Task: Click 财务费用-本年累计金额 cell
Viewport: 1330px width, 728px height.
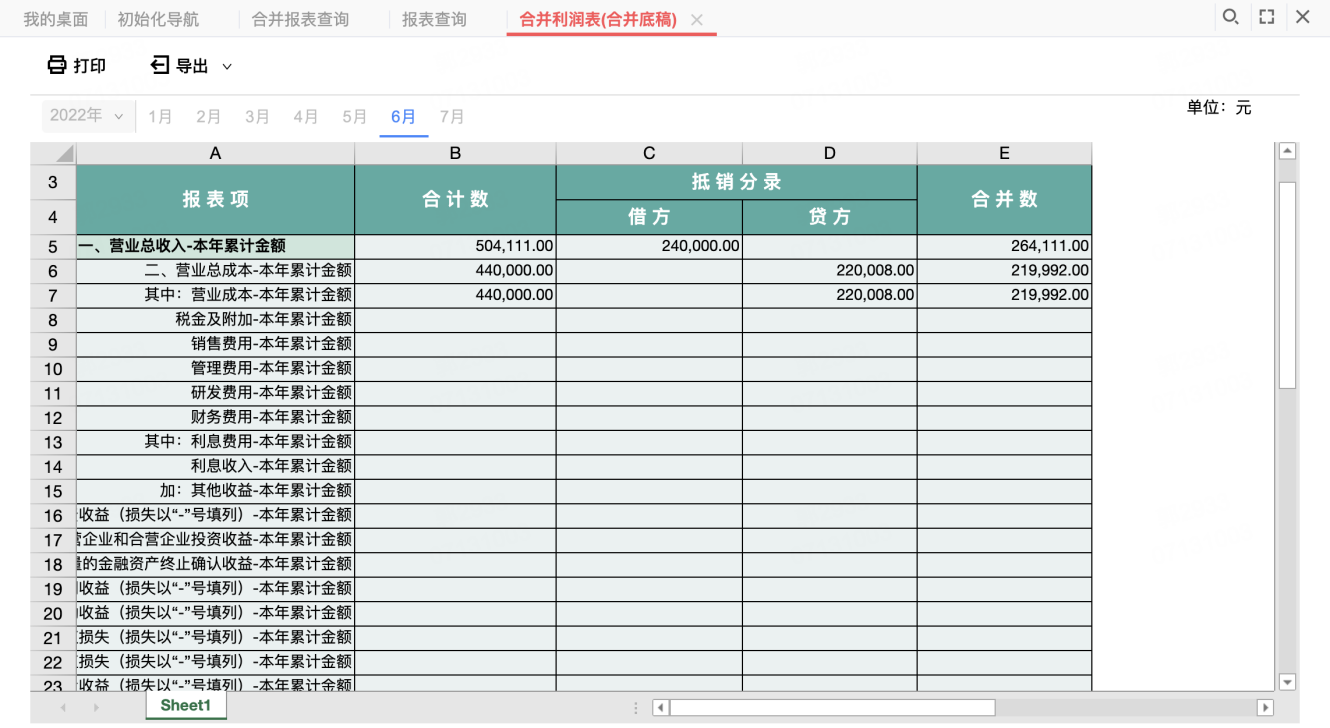Action: click(x=215, y=418)
